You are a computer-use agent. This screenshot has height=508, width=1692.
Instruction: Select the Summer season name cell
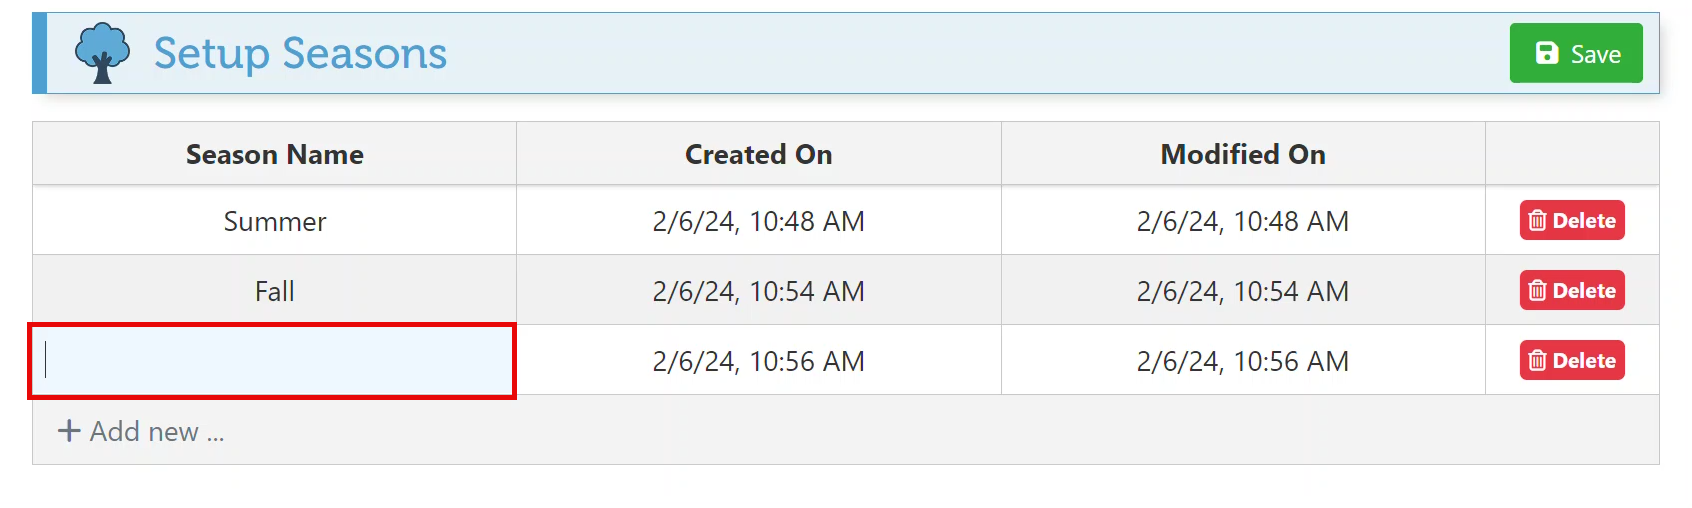[274, 221]
